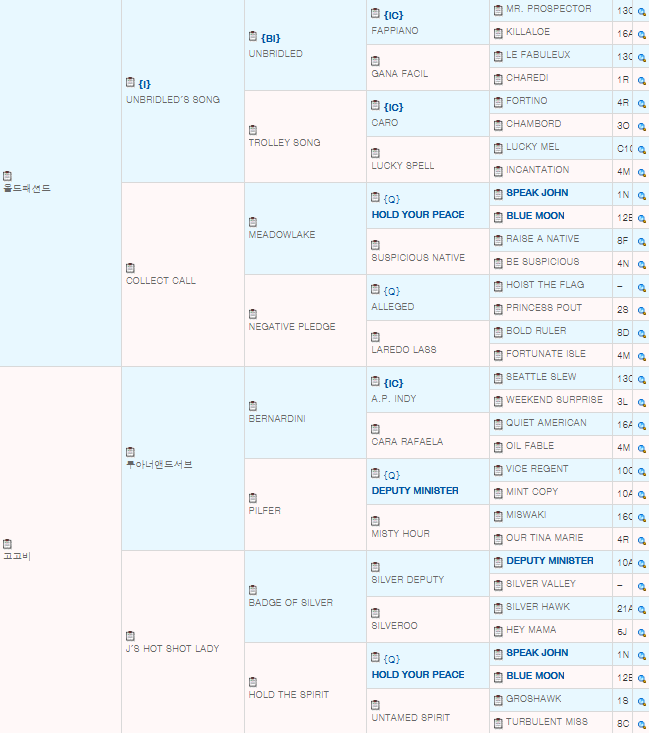Click the clipboard icon above UNBRIDLED'S SONG
Screen dimensions: 649x733
pyautogui.click(x=131, y=83)
